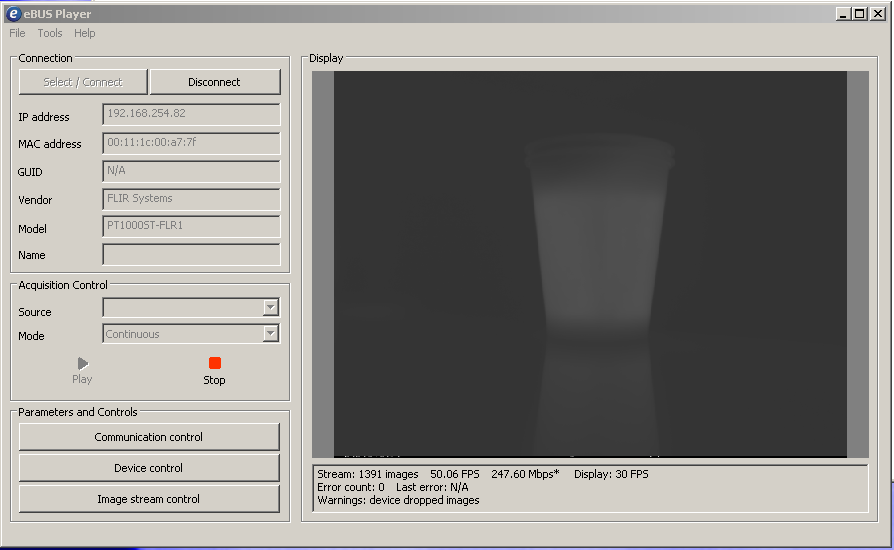Open the Tools menu
894x550 pixels.
click(50, 33)
